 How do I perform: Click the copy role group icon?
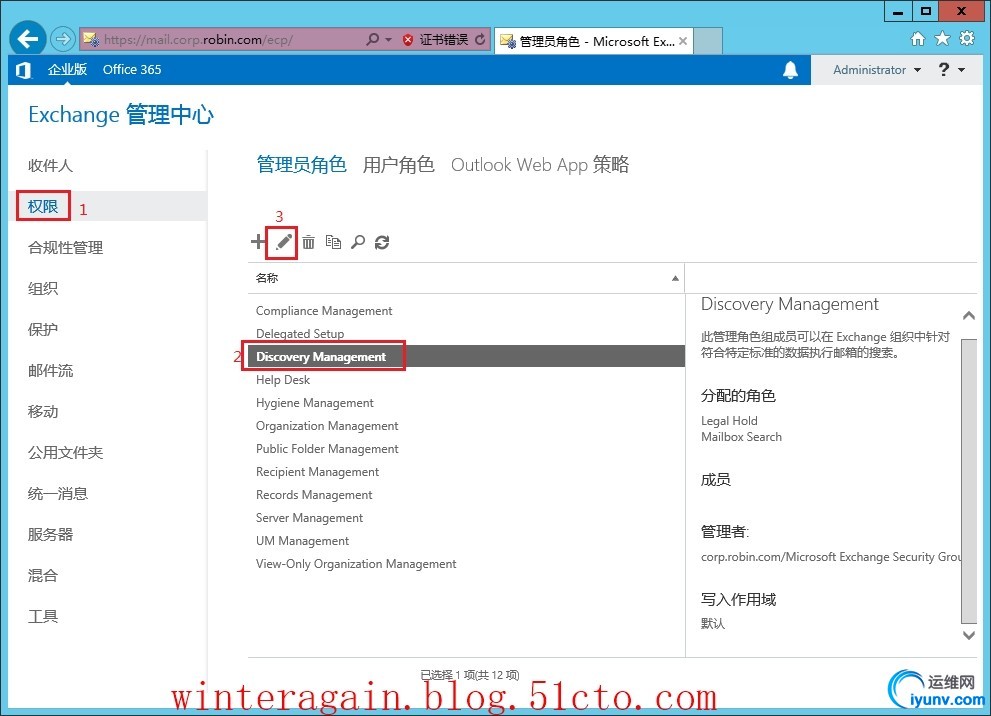click(333, 241)
